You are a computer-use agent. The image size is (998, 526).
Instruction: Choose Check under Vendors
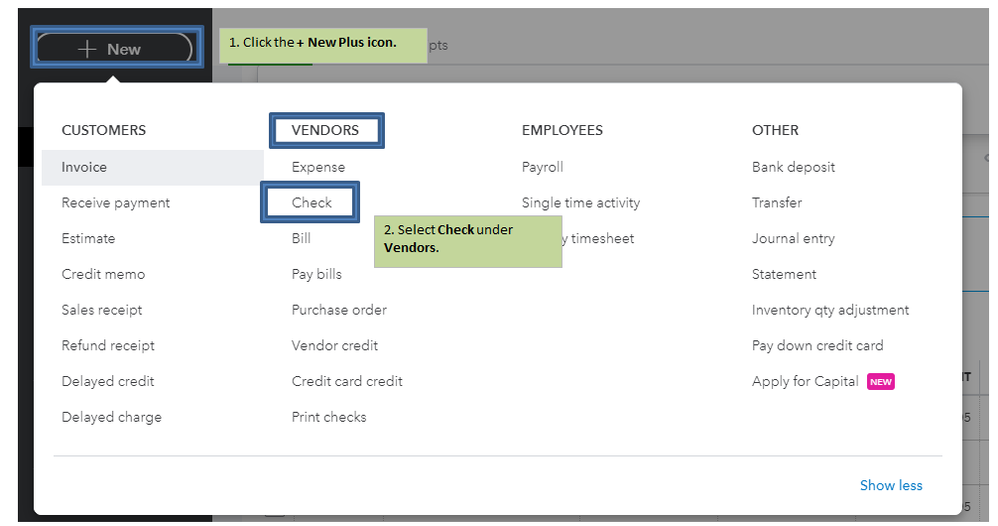[312, 203]
